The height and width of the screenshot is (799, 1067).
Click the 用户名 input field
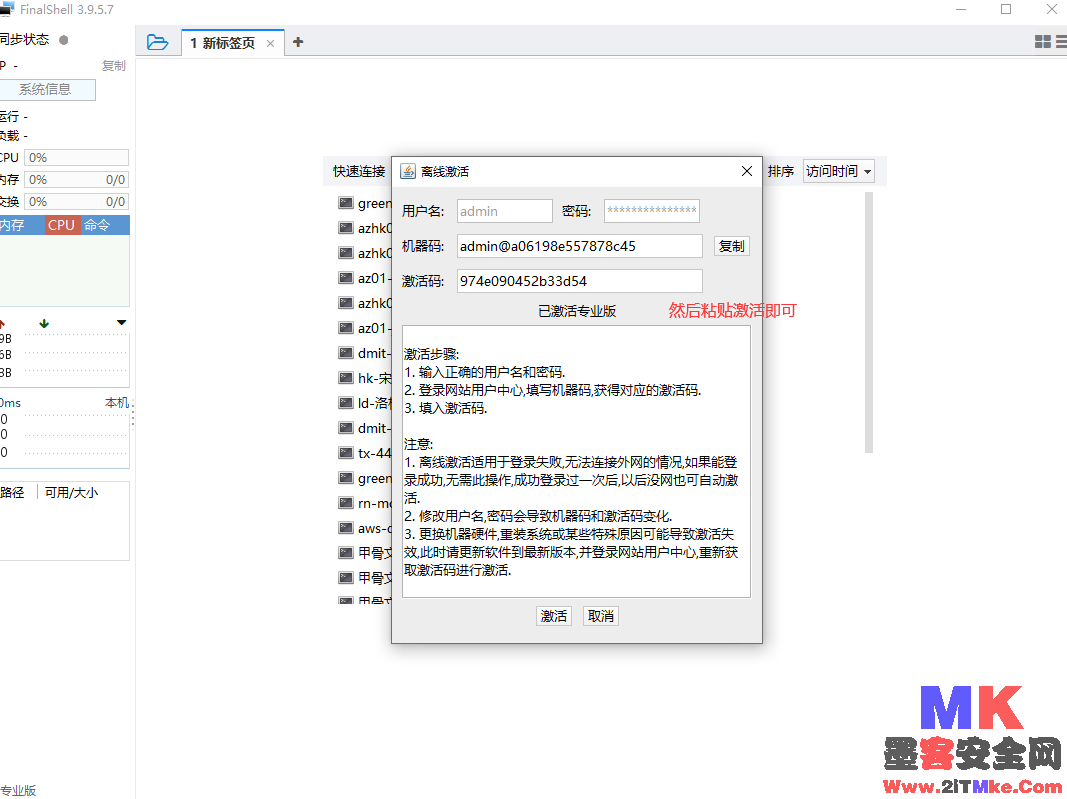coord(504,211)
